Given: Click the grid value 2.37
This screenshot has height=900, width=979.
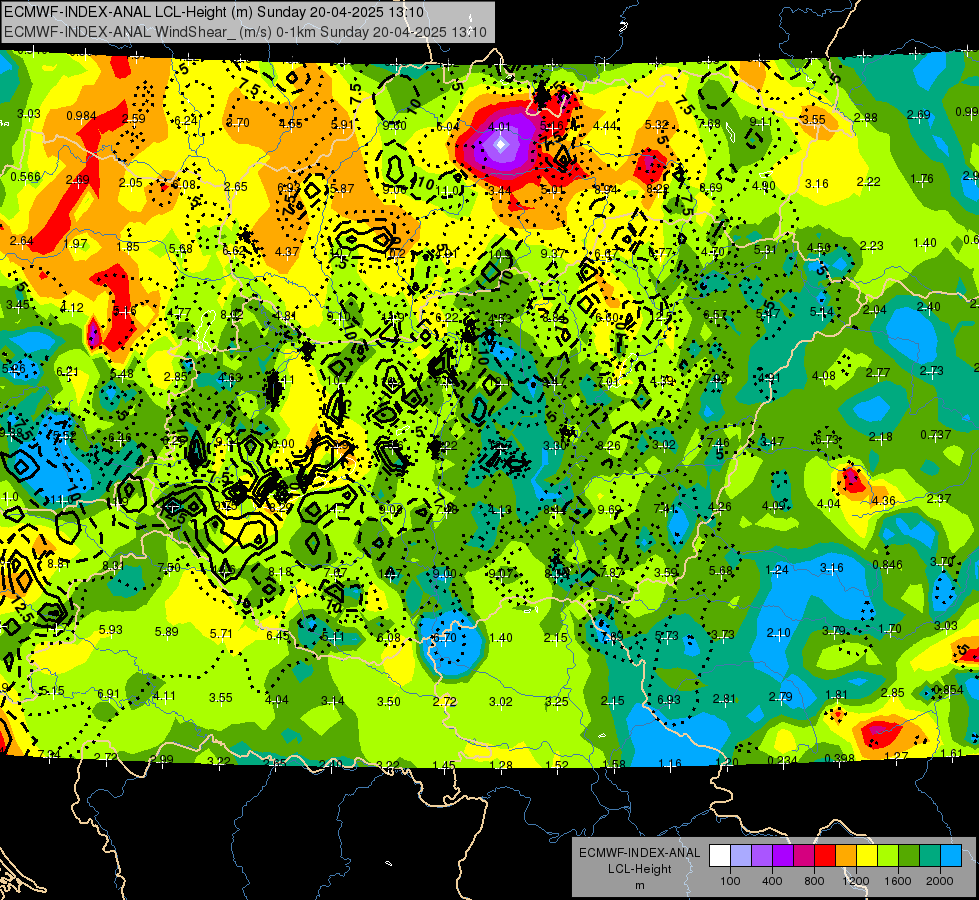Looking at the screenshot, I should coord(939,498).
